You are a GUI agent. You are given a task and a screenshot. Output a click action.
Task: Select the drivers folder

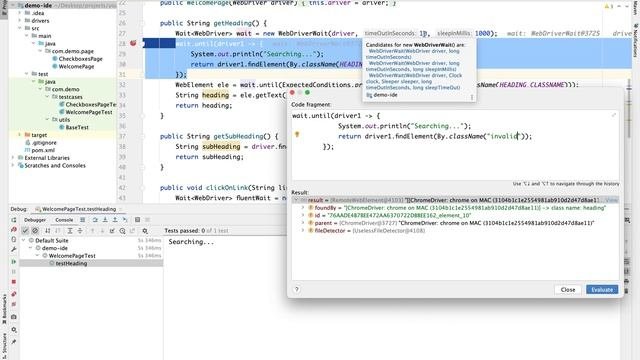click(x=37, y=20)
